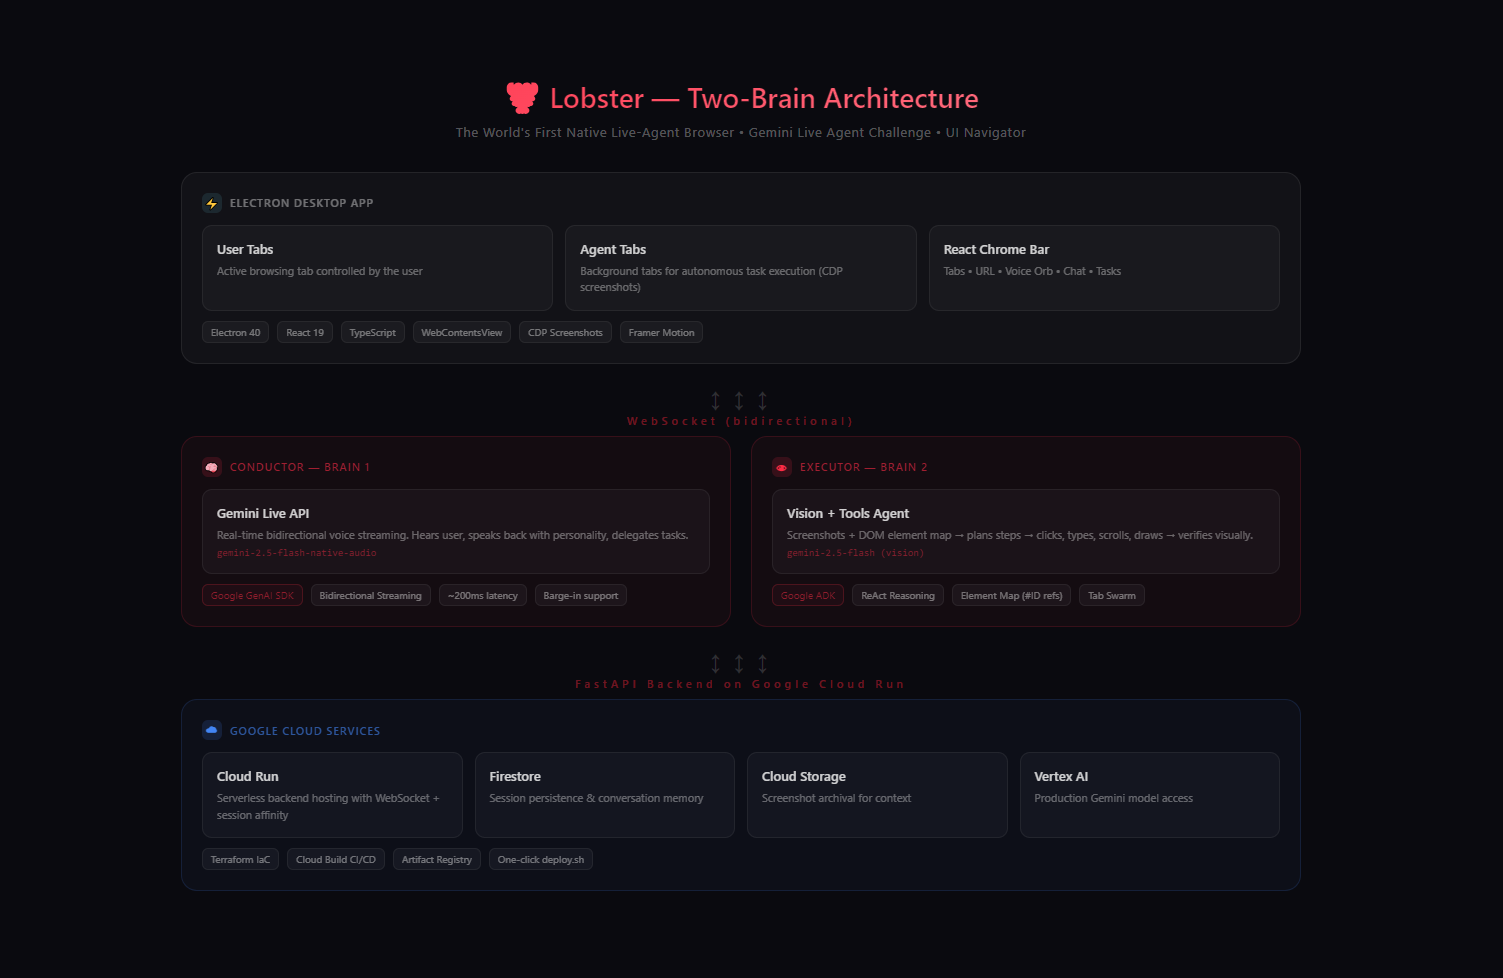Click the Artifact Registry tag
The height and width of the screenshot is (978, 1503).
[x=437, y=859]
